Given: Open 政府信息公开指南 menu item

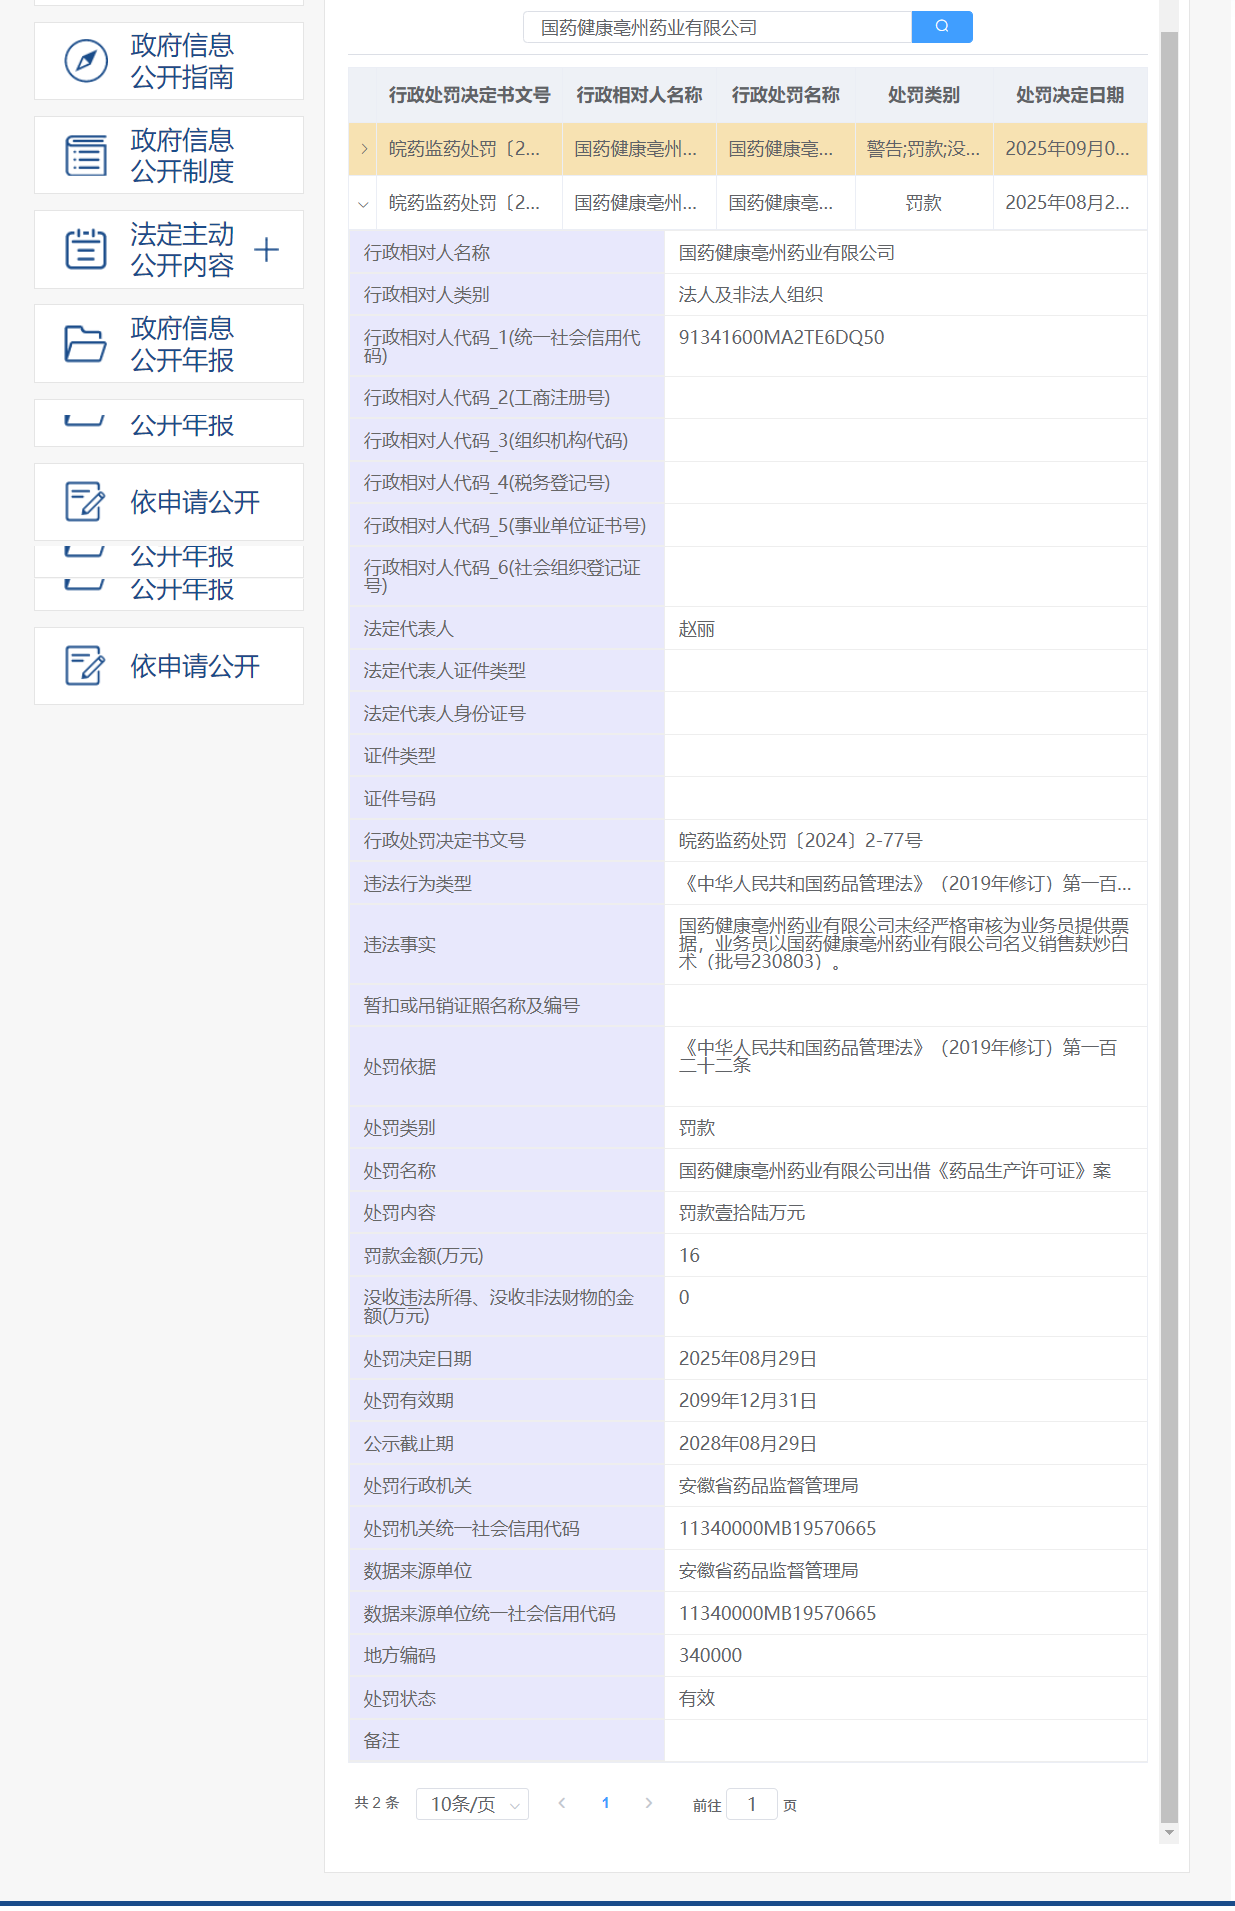Looking at the screenshot, I should click(x=169, y=61).
